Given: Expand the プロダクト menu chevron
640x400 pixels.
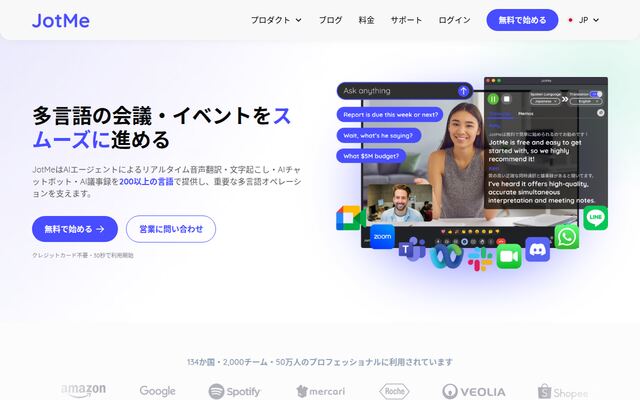Looking at the screenshot, I should (298, 20).
